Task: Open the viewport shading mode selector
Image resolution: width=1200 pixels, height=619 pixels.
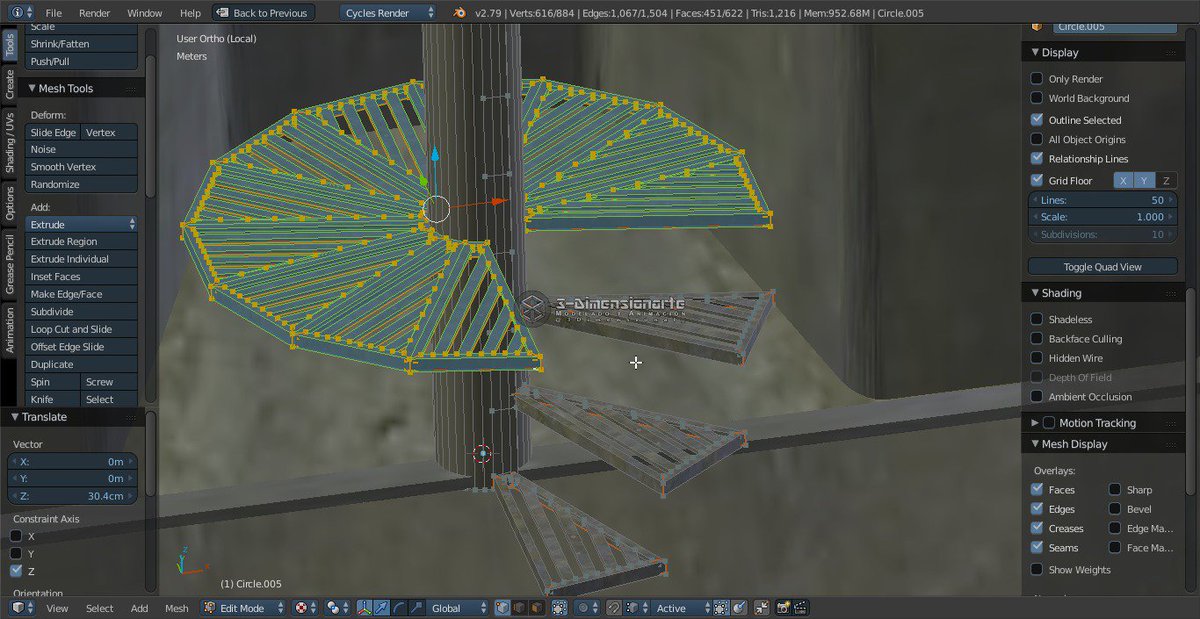Action: (x=306, y=608)
